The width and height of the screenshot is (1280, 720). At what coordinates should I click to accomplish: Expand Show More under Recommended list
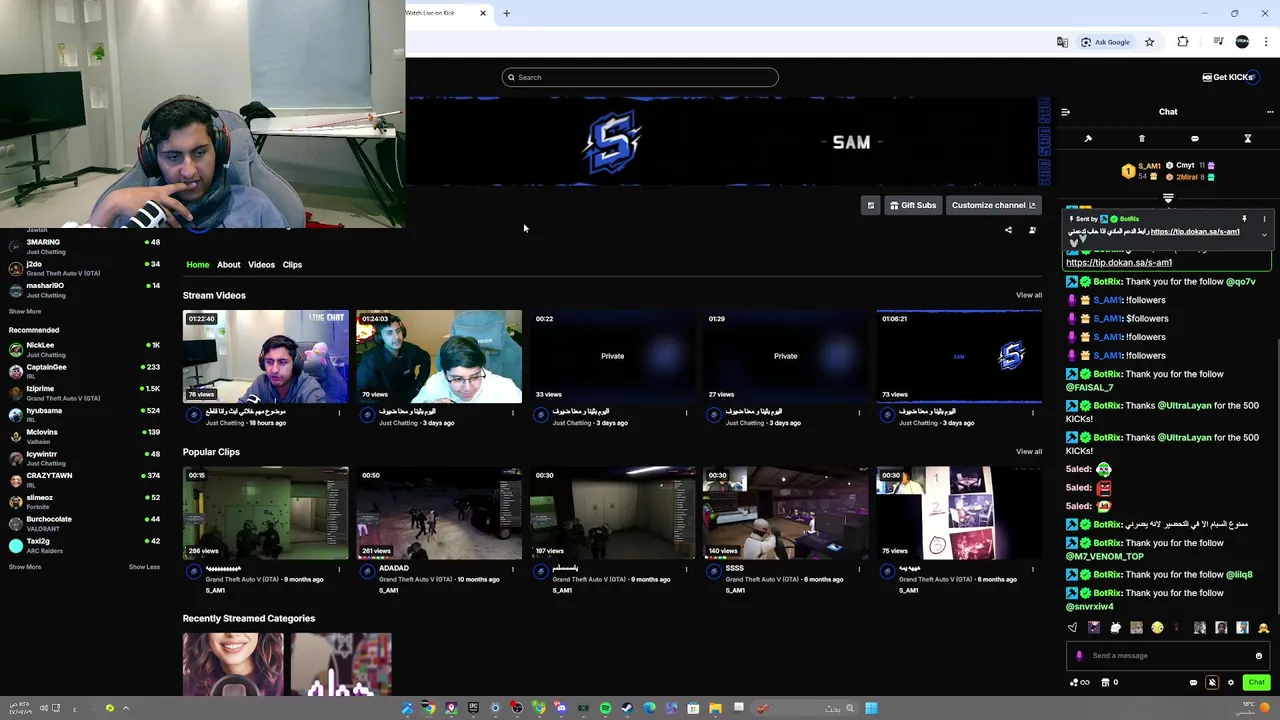click(x=25, y=567)
